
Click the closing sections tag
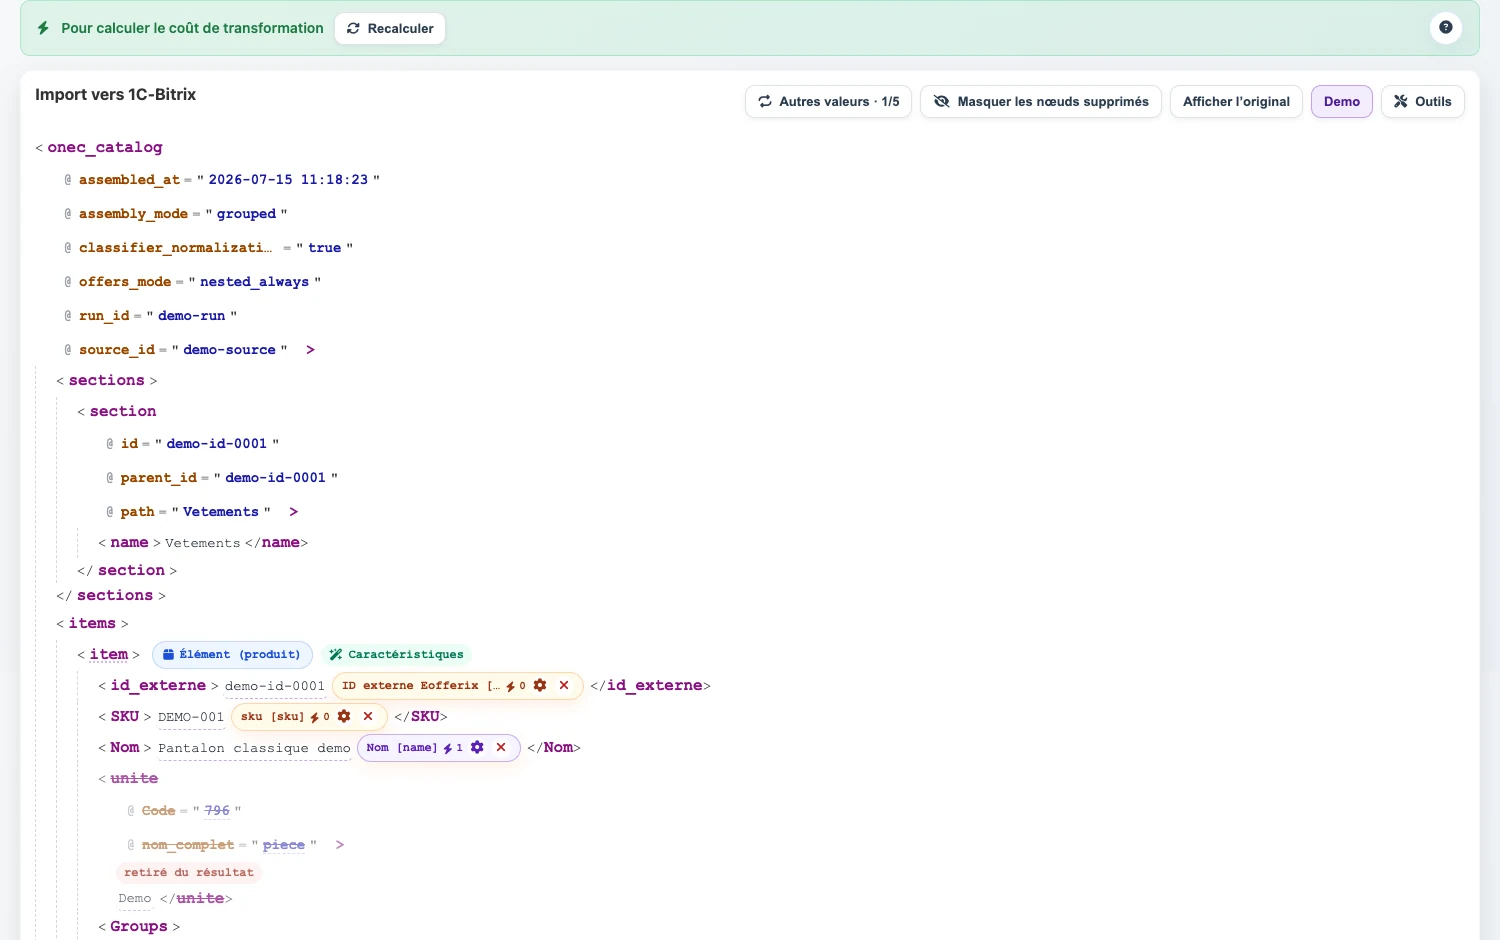click(114, 595)
